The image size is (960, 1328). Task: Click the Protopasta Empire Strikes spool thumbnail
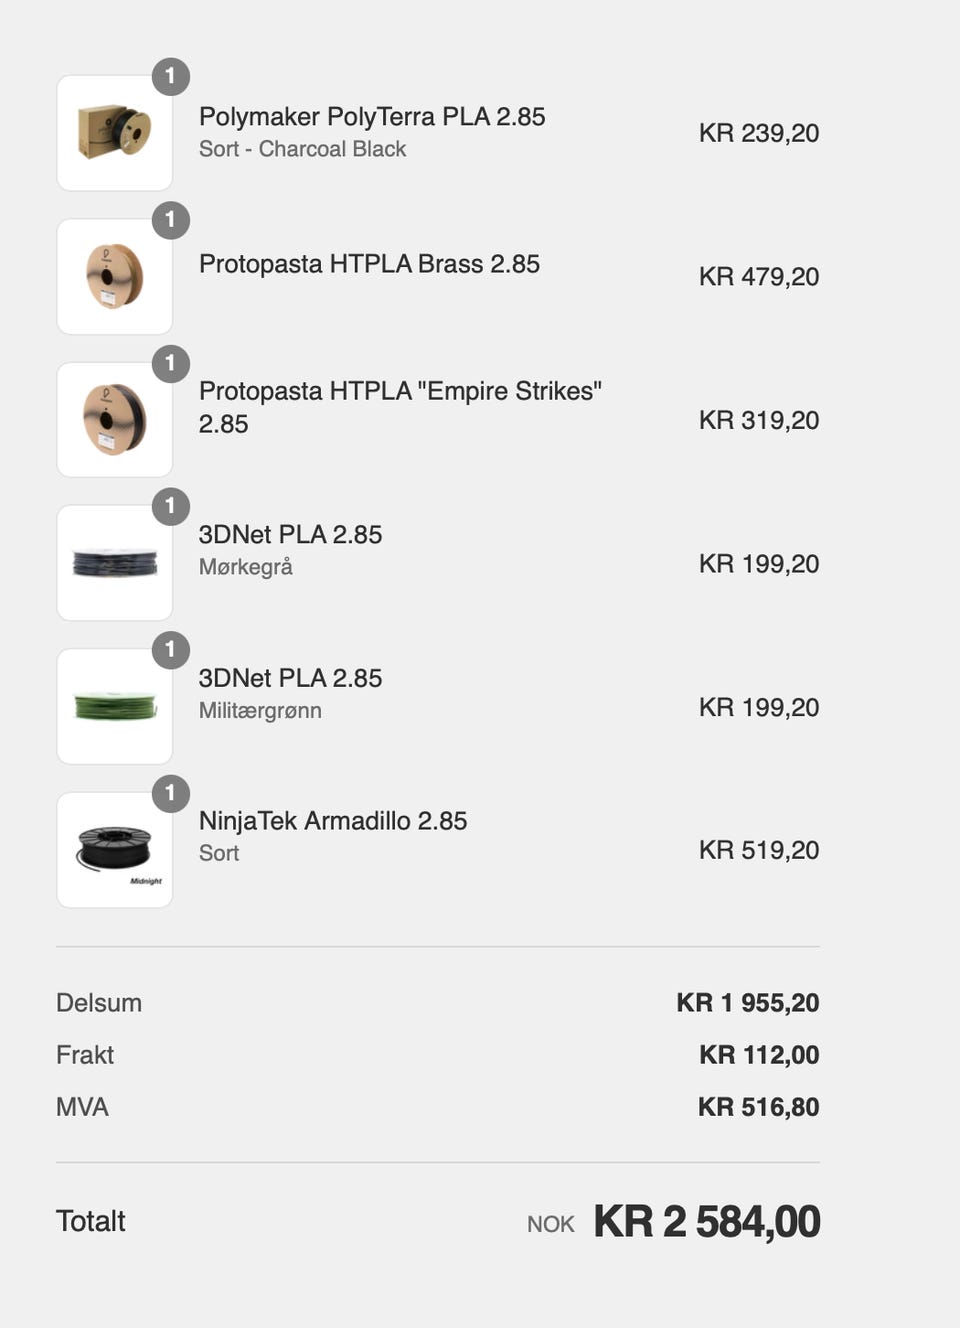coord(114,420)
